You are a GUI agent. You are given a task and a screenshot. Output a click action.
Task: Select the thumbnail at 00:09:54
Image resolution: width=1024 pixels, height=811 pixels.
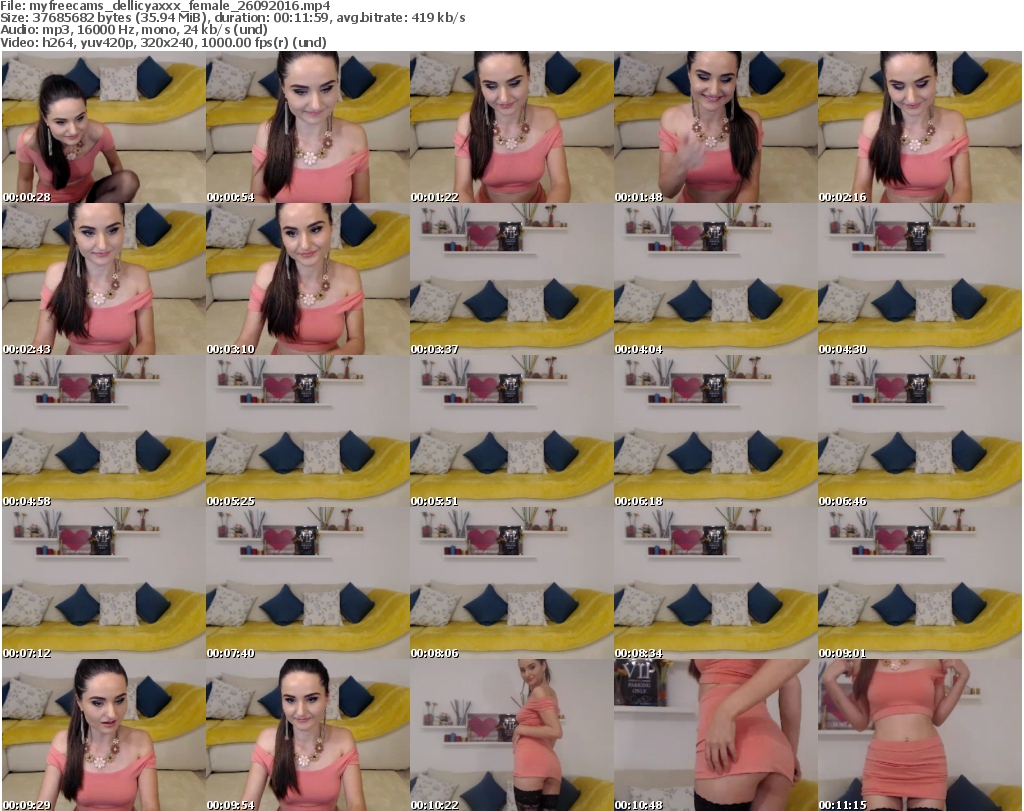(307, 735)
